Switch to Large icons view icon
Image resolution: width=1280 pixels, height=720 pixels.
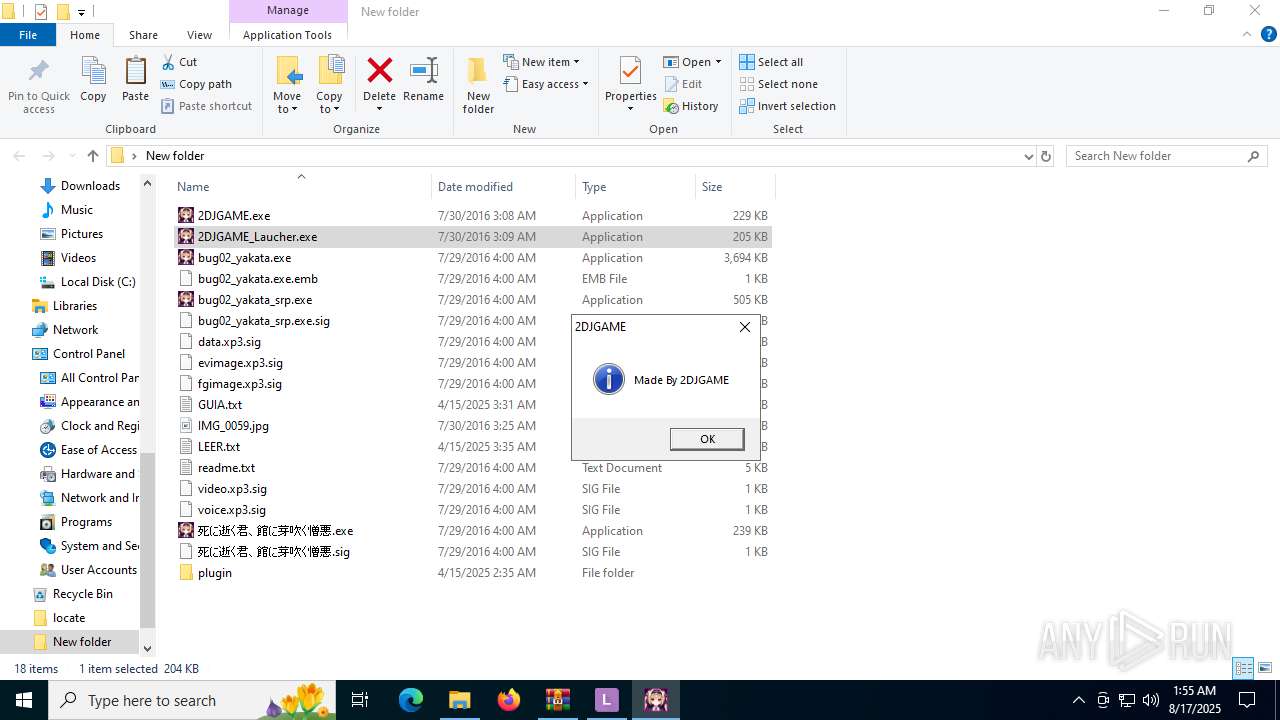[x=1265, y=668]
